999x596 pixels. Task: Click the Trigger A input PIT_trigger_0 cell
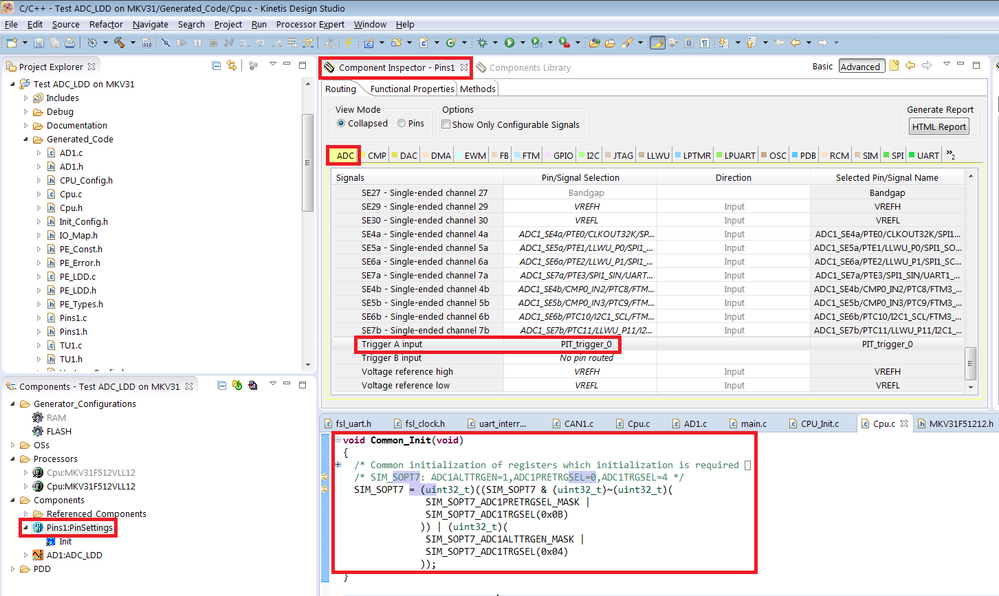pos(586,344)
